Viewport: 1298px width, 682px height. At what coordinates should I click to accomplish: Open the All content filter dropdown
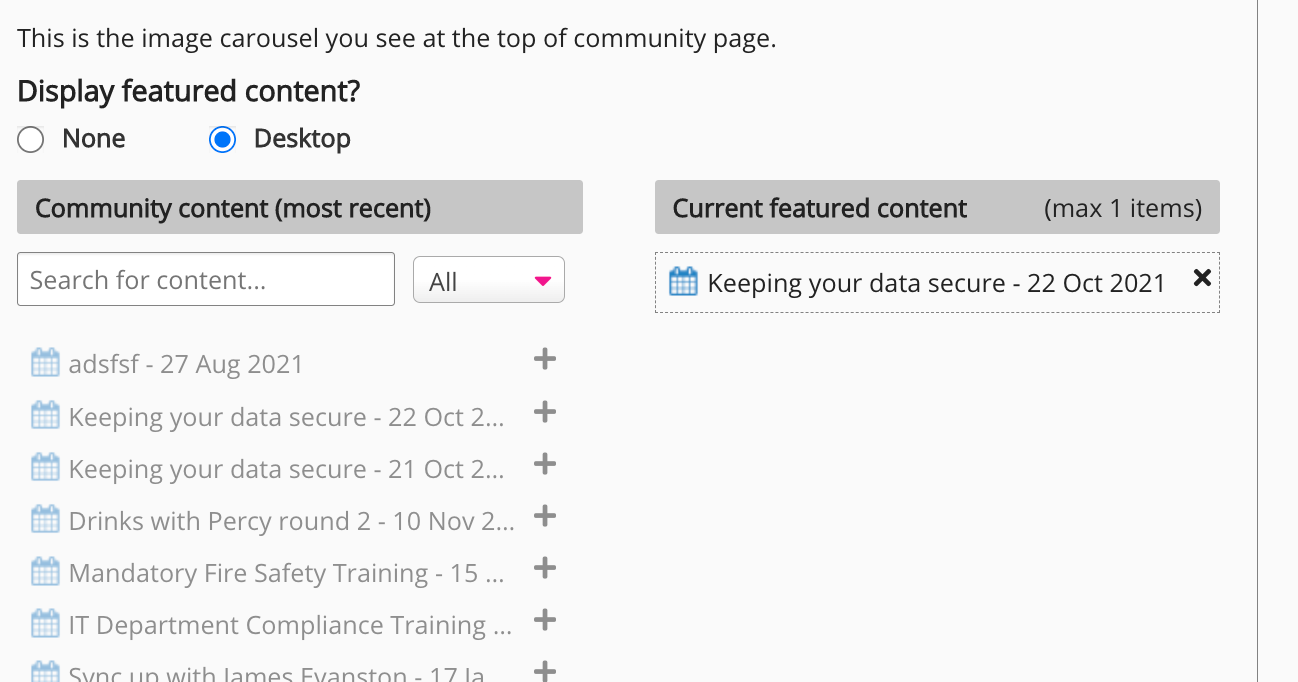tap(489, 281)
